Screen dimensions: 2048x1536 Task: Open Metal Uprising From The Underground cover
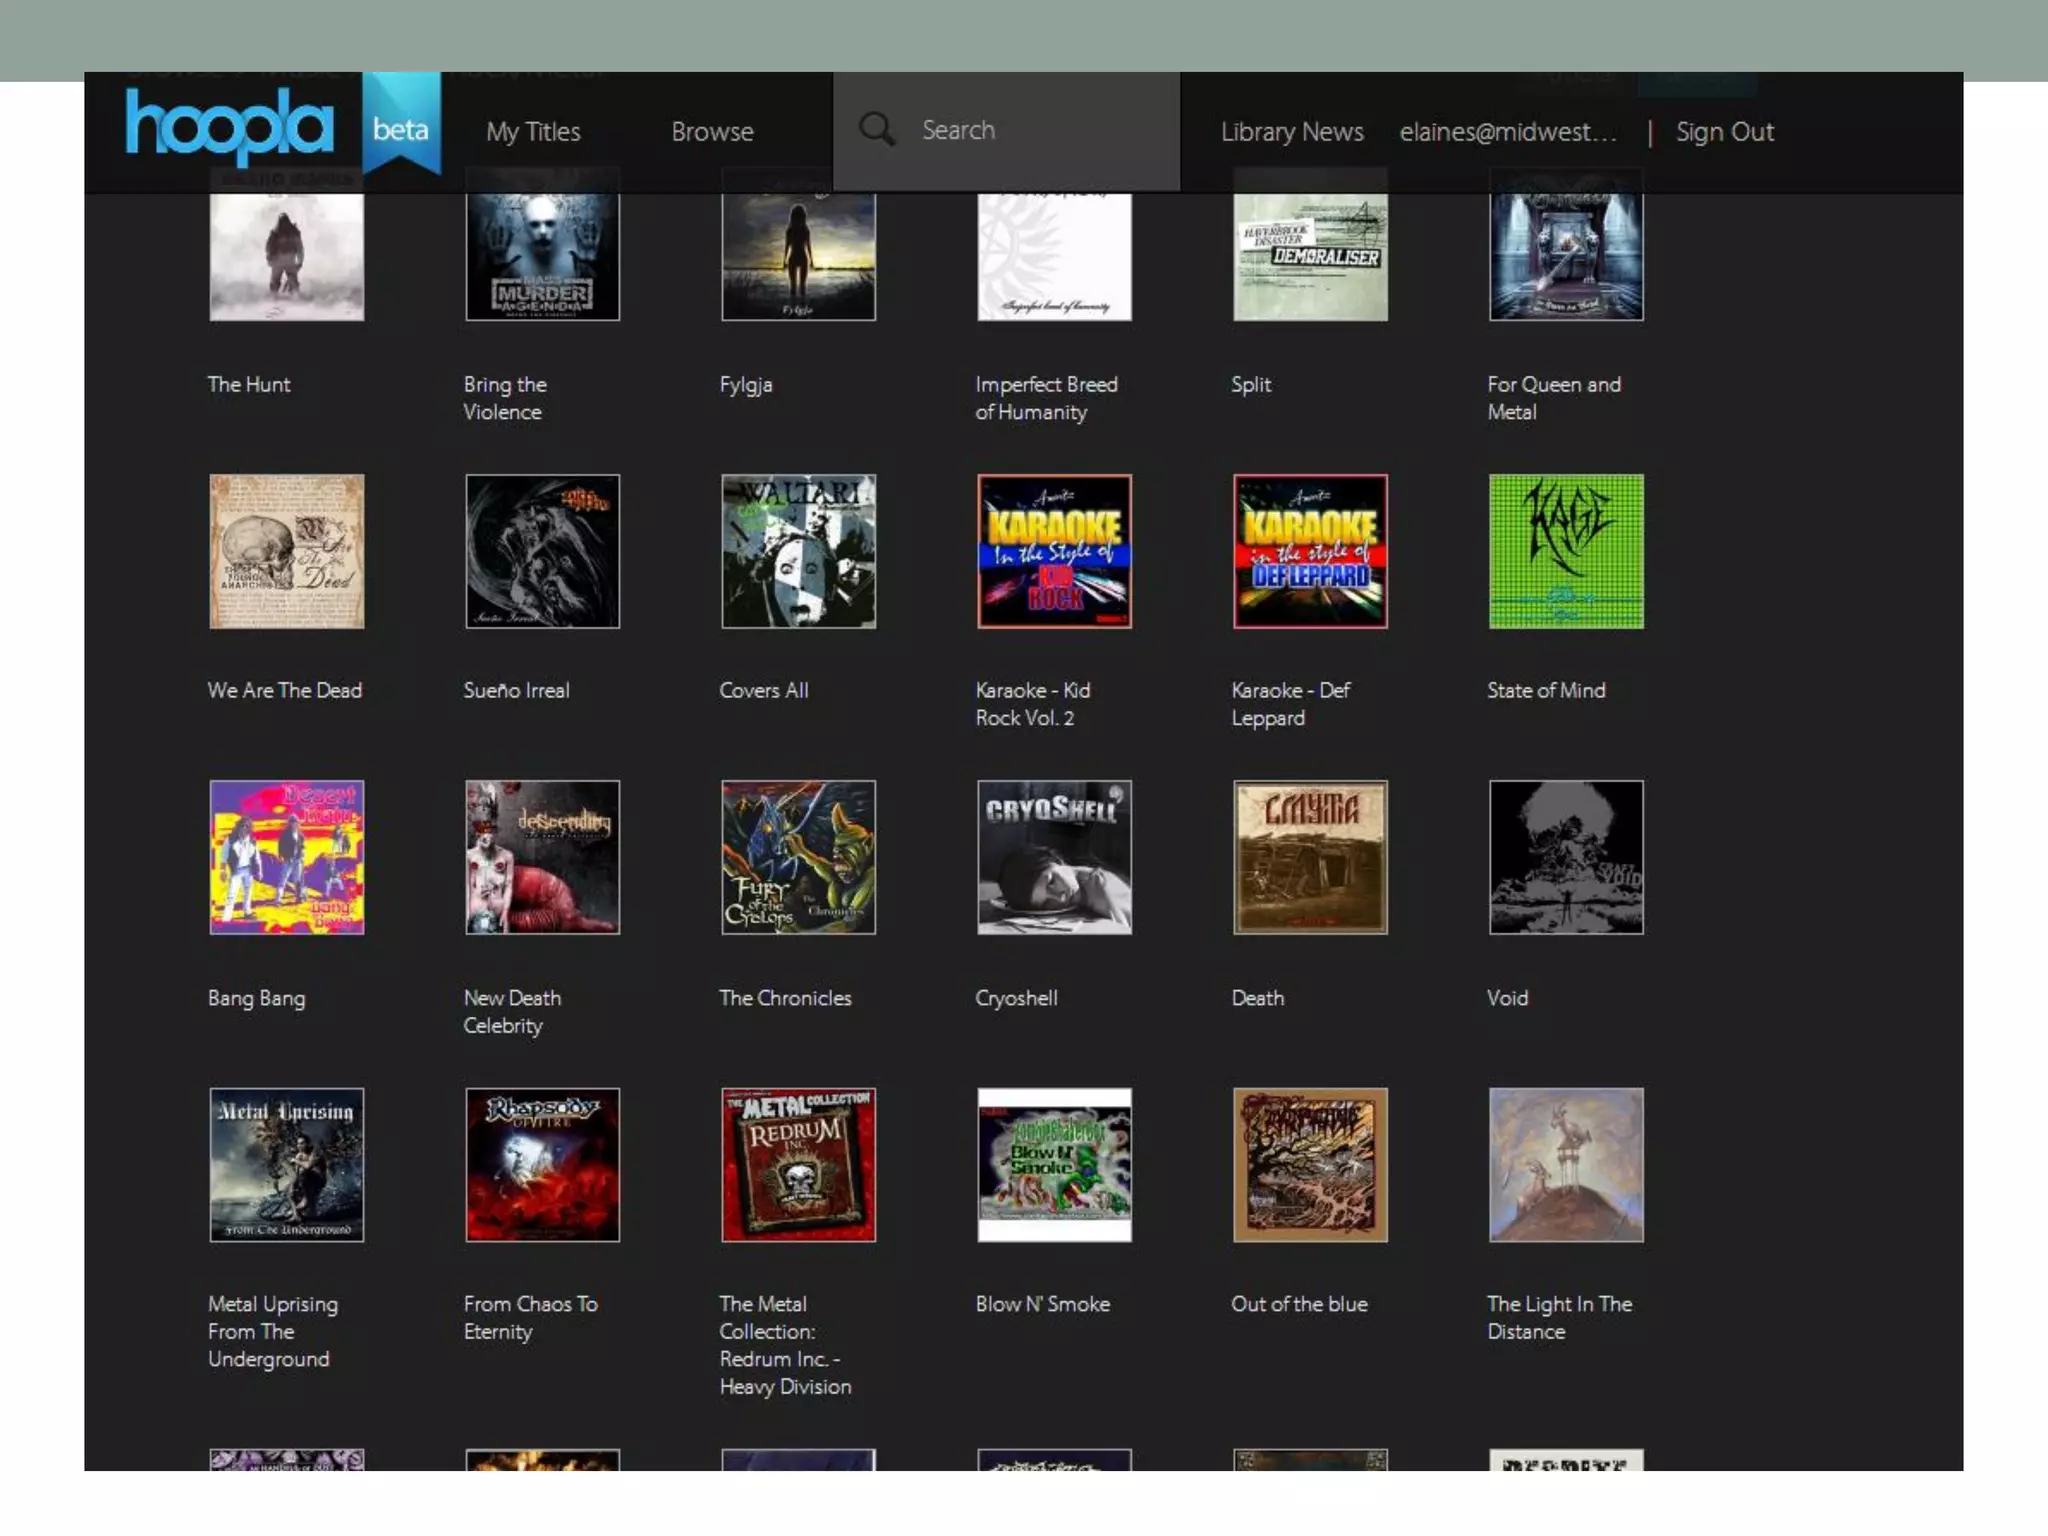point(287,1164)
